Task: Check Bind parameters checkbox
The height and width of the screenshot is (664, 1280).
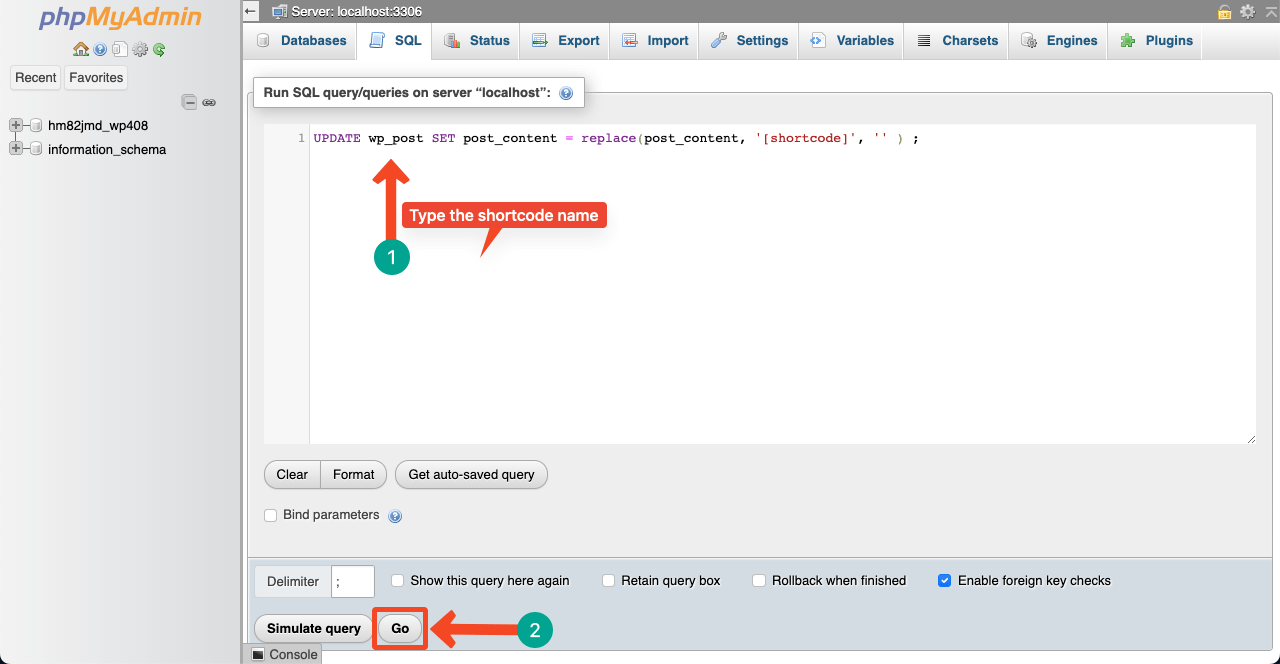Action: tap(270, 515)
